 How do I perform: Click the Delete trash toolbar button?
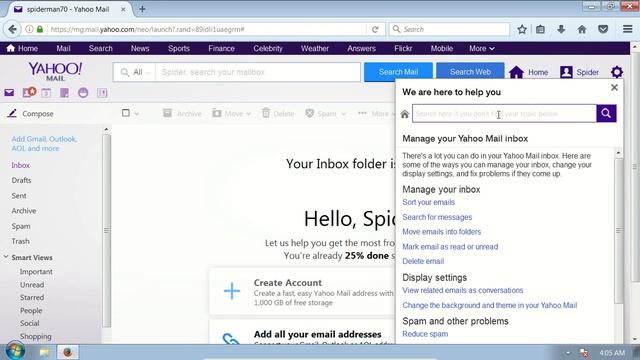coord(278,113)
